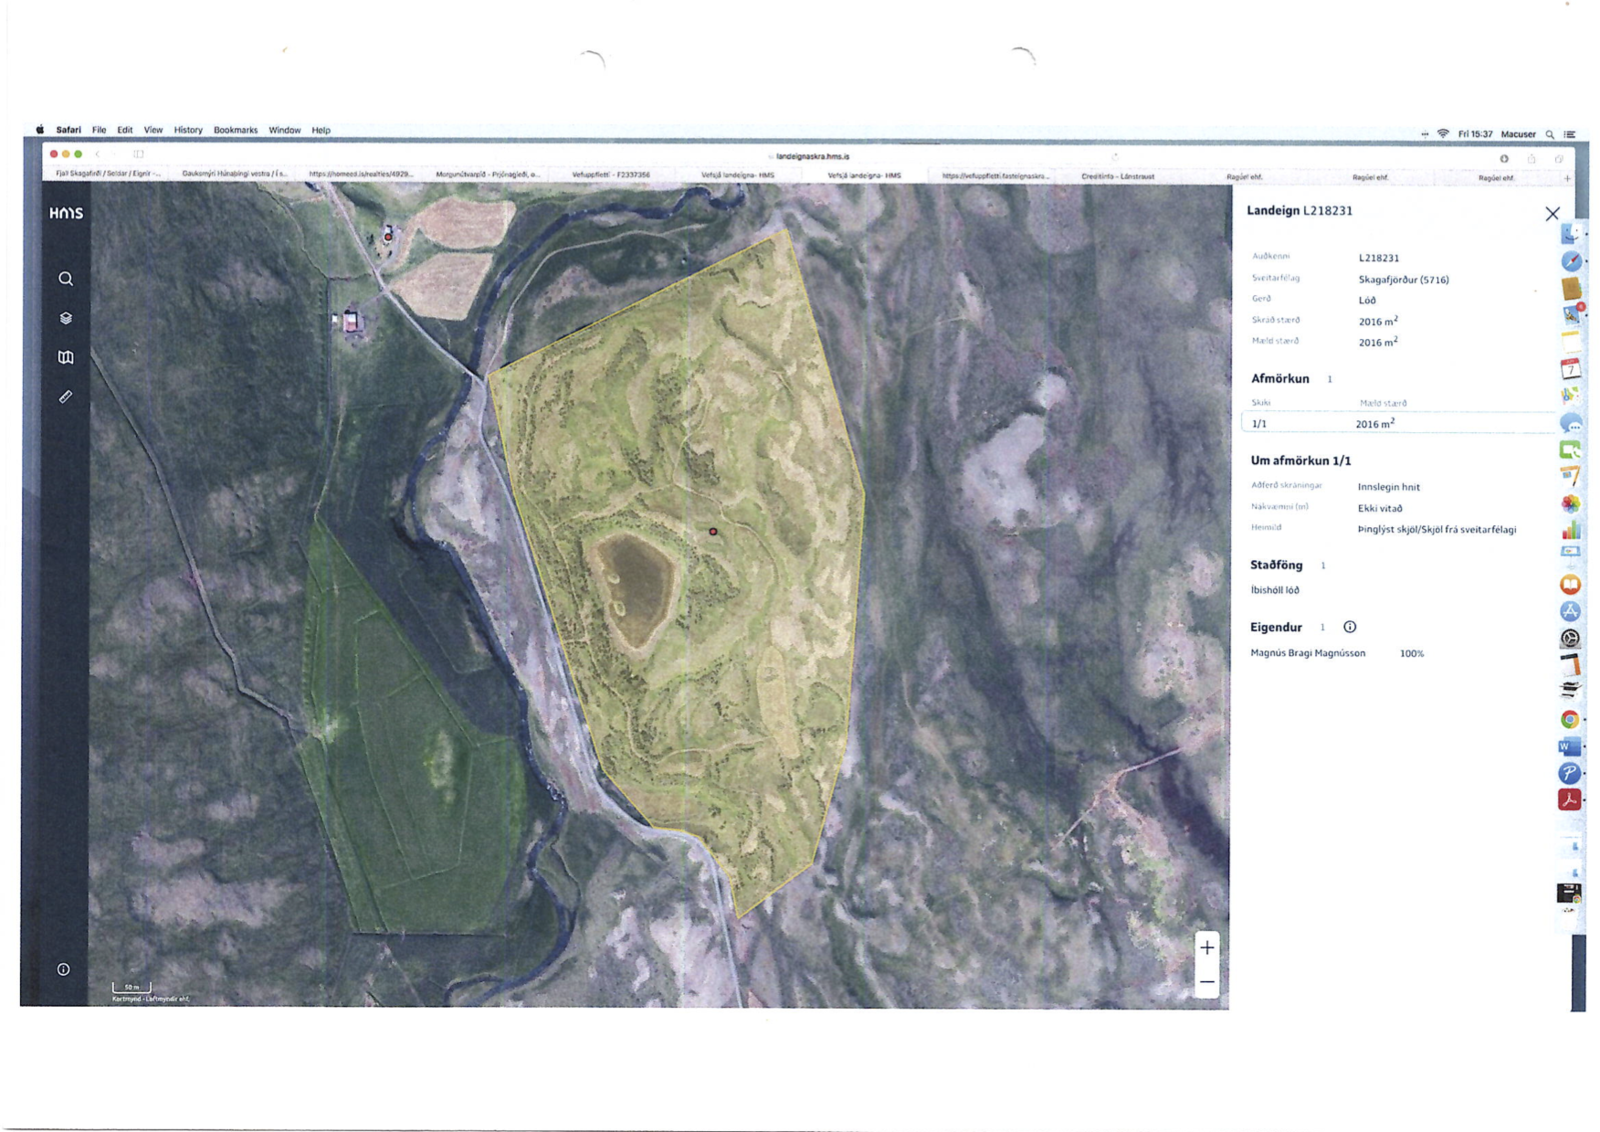Open the map layers panel

point(66,318)
